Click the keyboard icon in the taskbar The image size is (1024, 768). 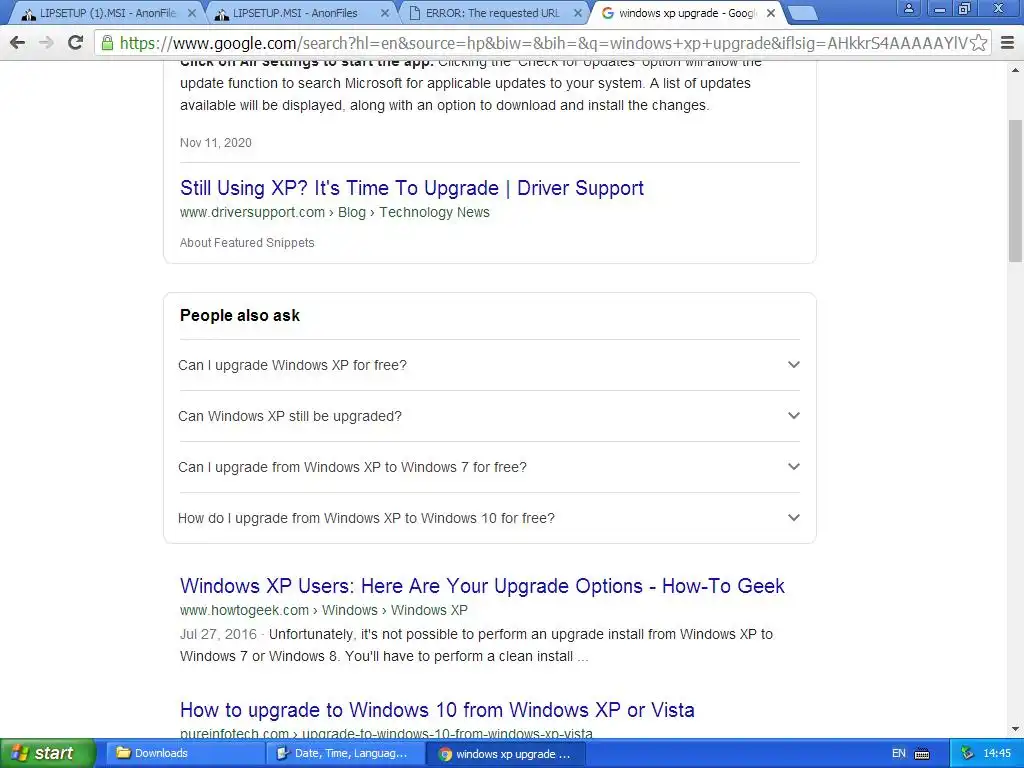pyautogui.click(x=922, y=754)
